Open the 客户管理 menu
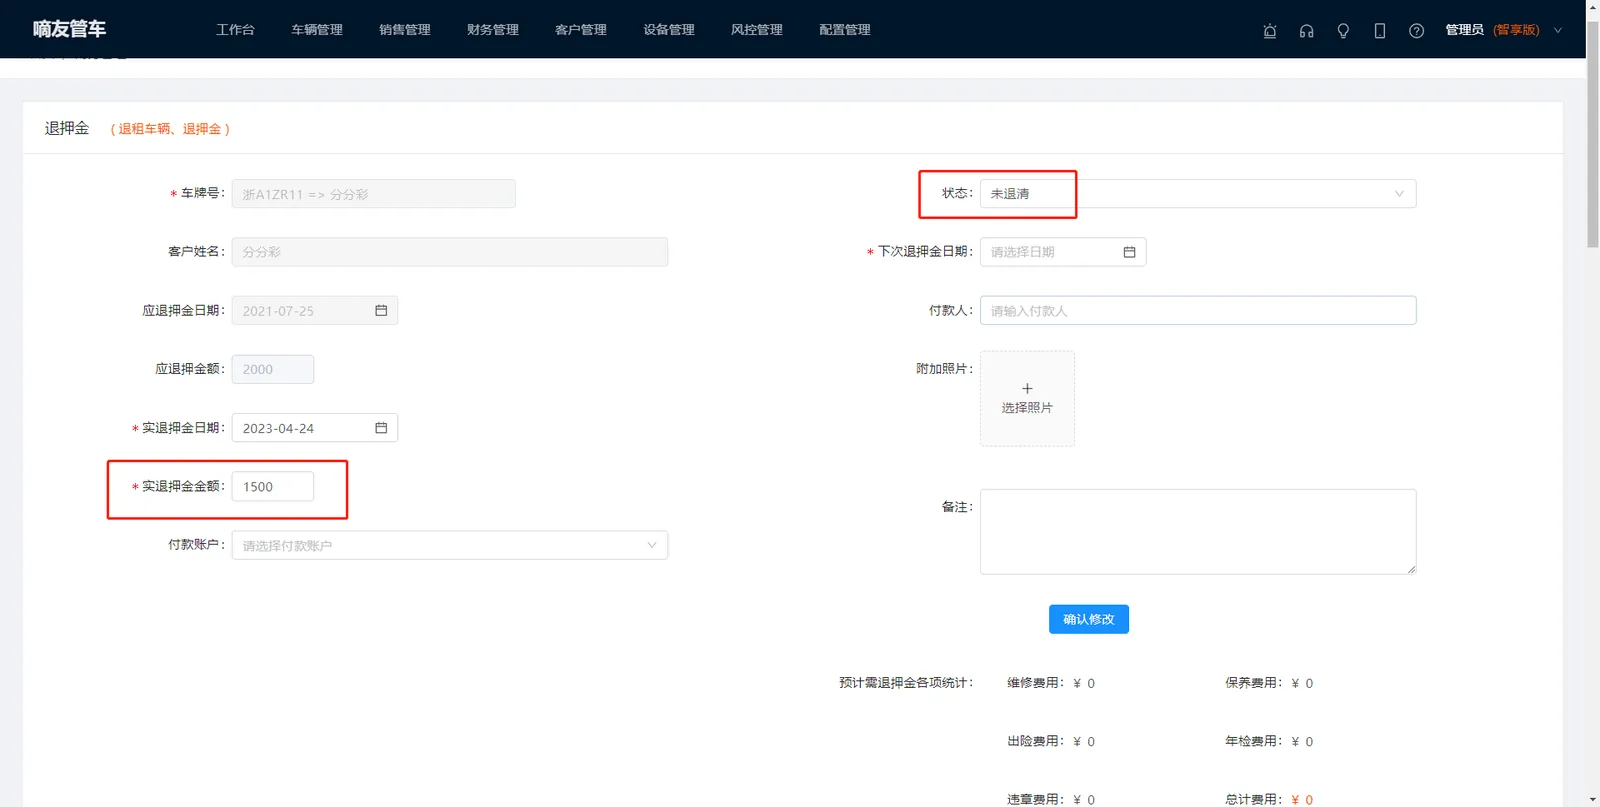This screenshot has width=1600, height=807. coord(581,30)
